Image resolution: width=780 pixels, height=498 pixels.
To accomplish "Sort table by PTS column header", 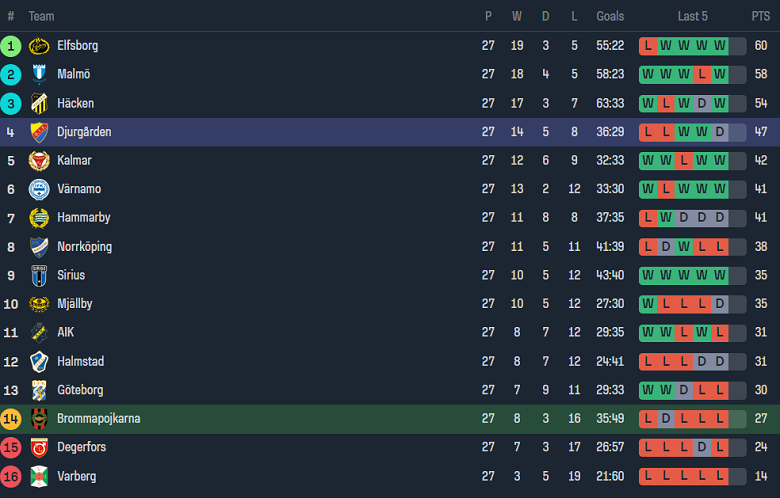I will [x=761, y=16].
